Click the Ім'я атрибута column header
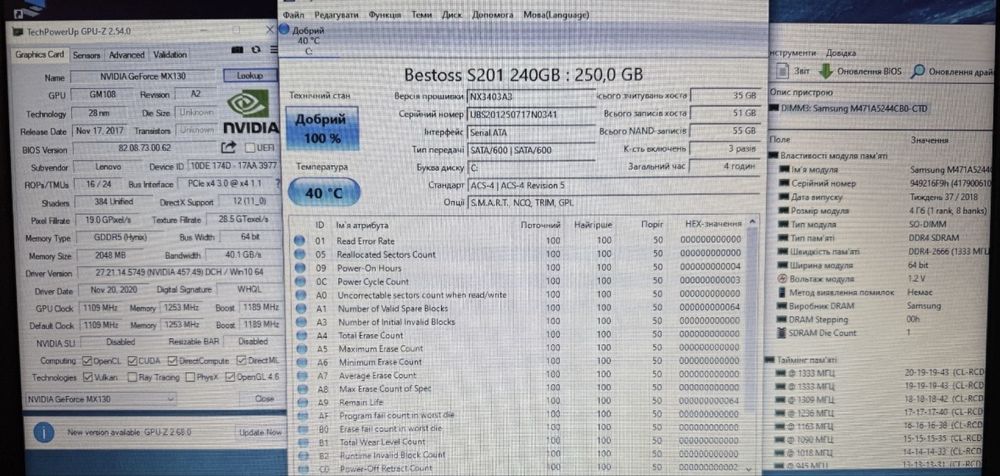The width and height of the screenshot is (1000, 476). point(362,225)
